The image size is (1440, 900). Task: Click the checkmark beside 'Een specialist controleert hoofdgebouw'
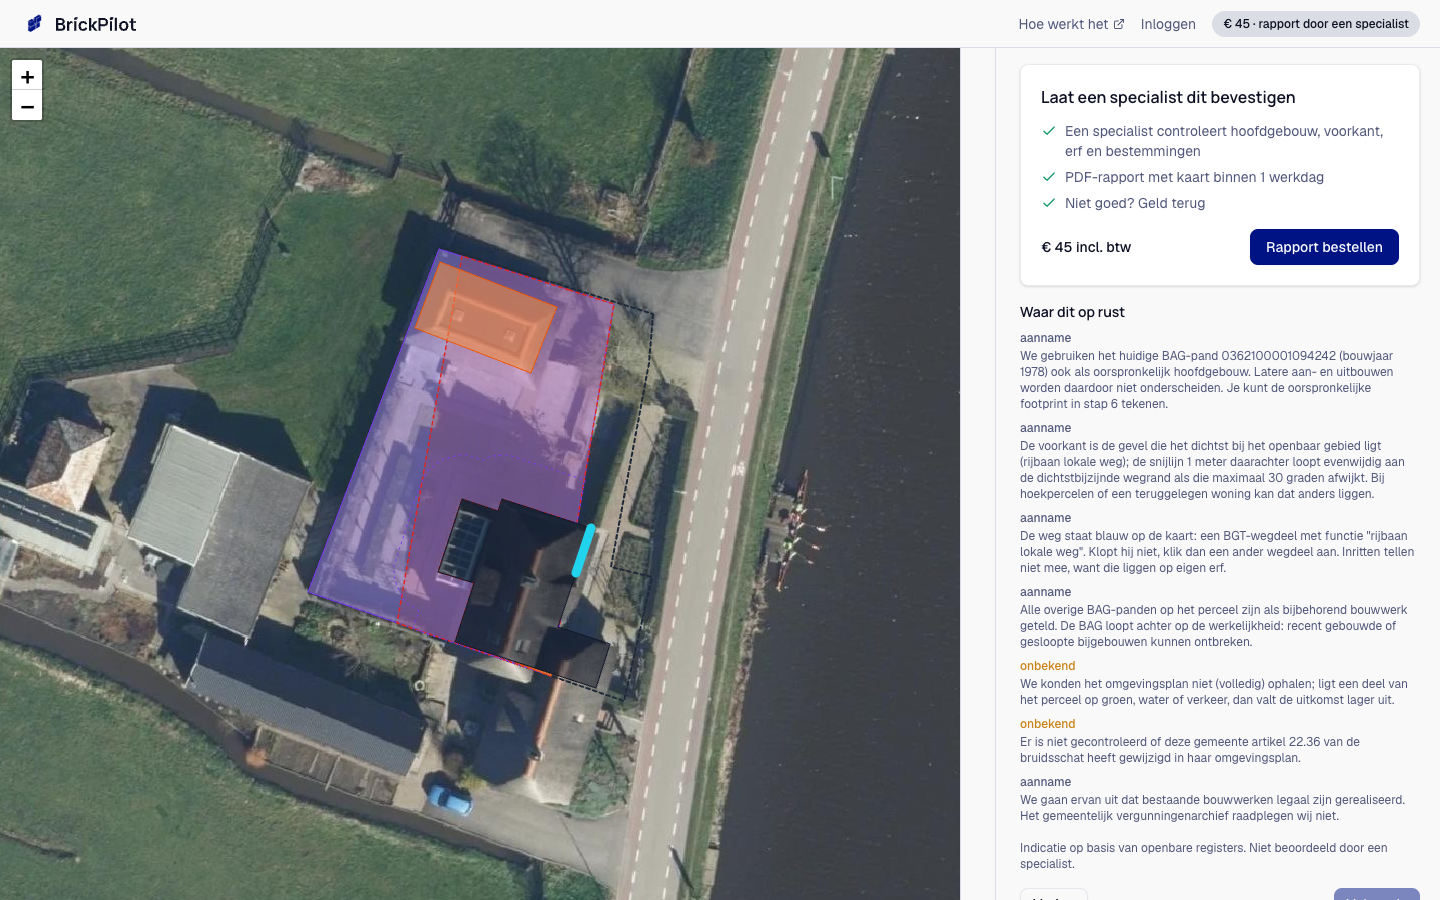[1049, 131]
